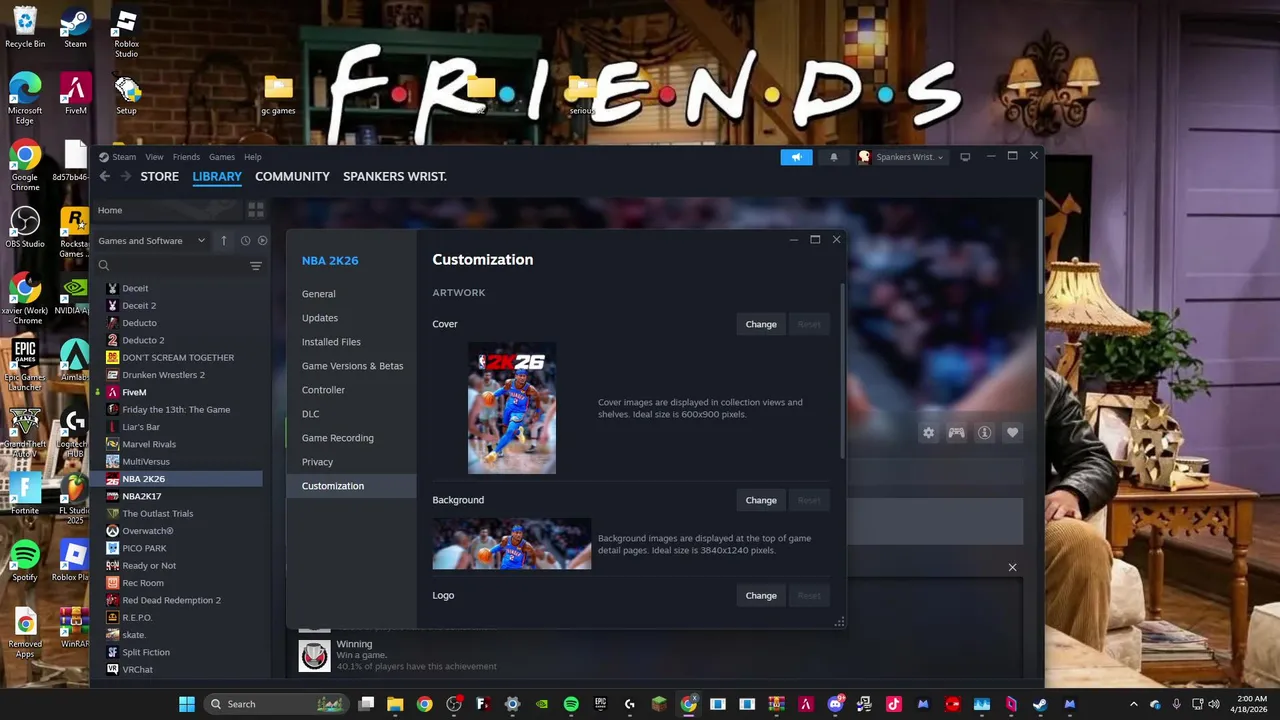Go back with the Steam back arrow

[104, 176]
